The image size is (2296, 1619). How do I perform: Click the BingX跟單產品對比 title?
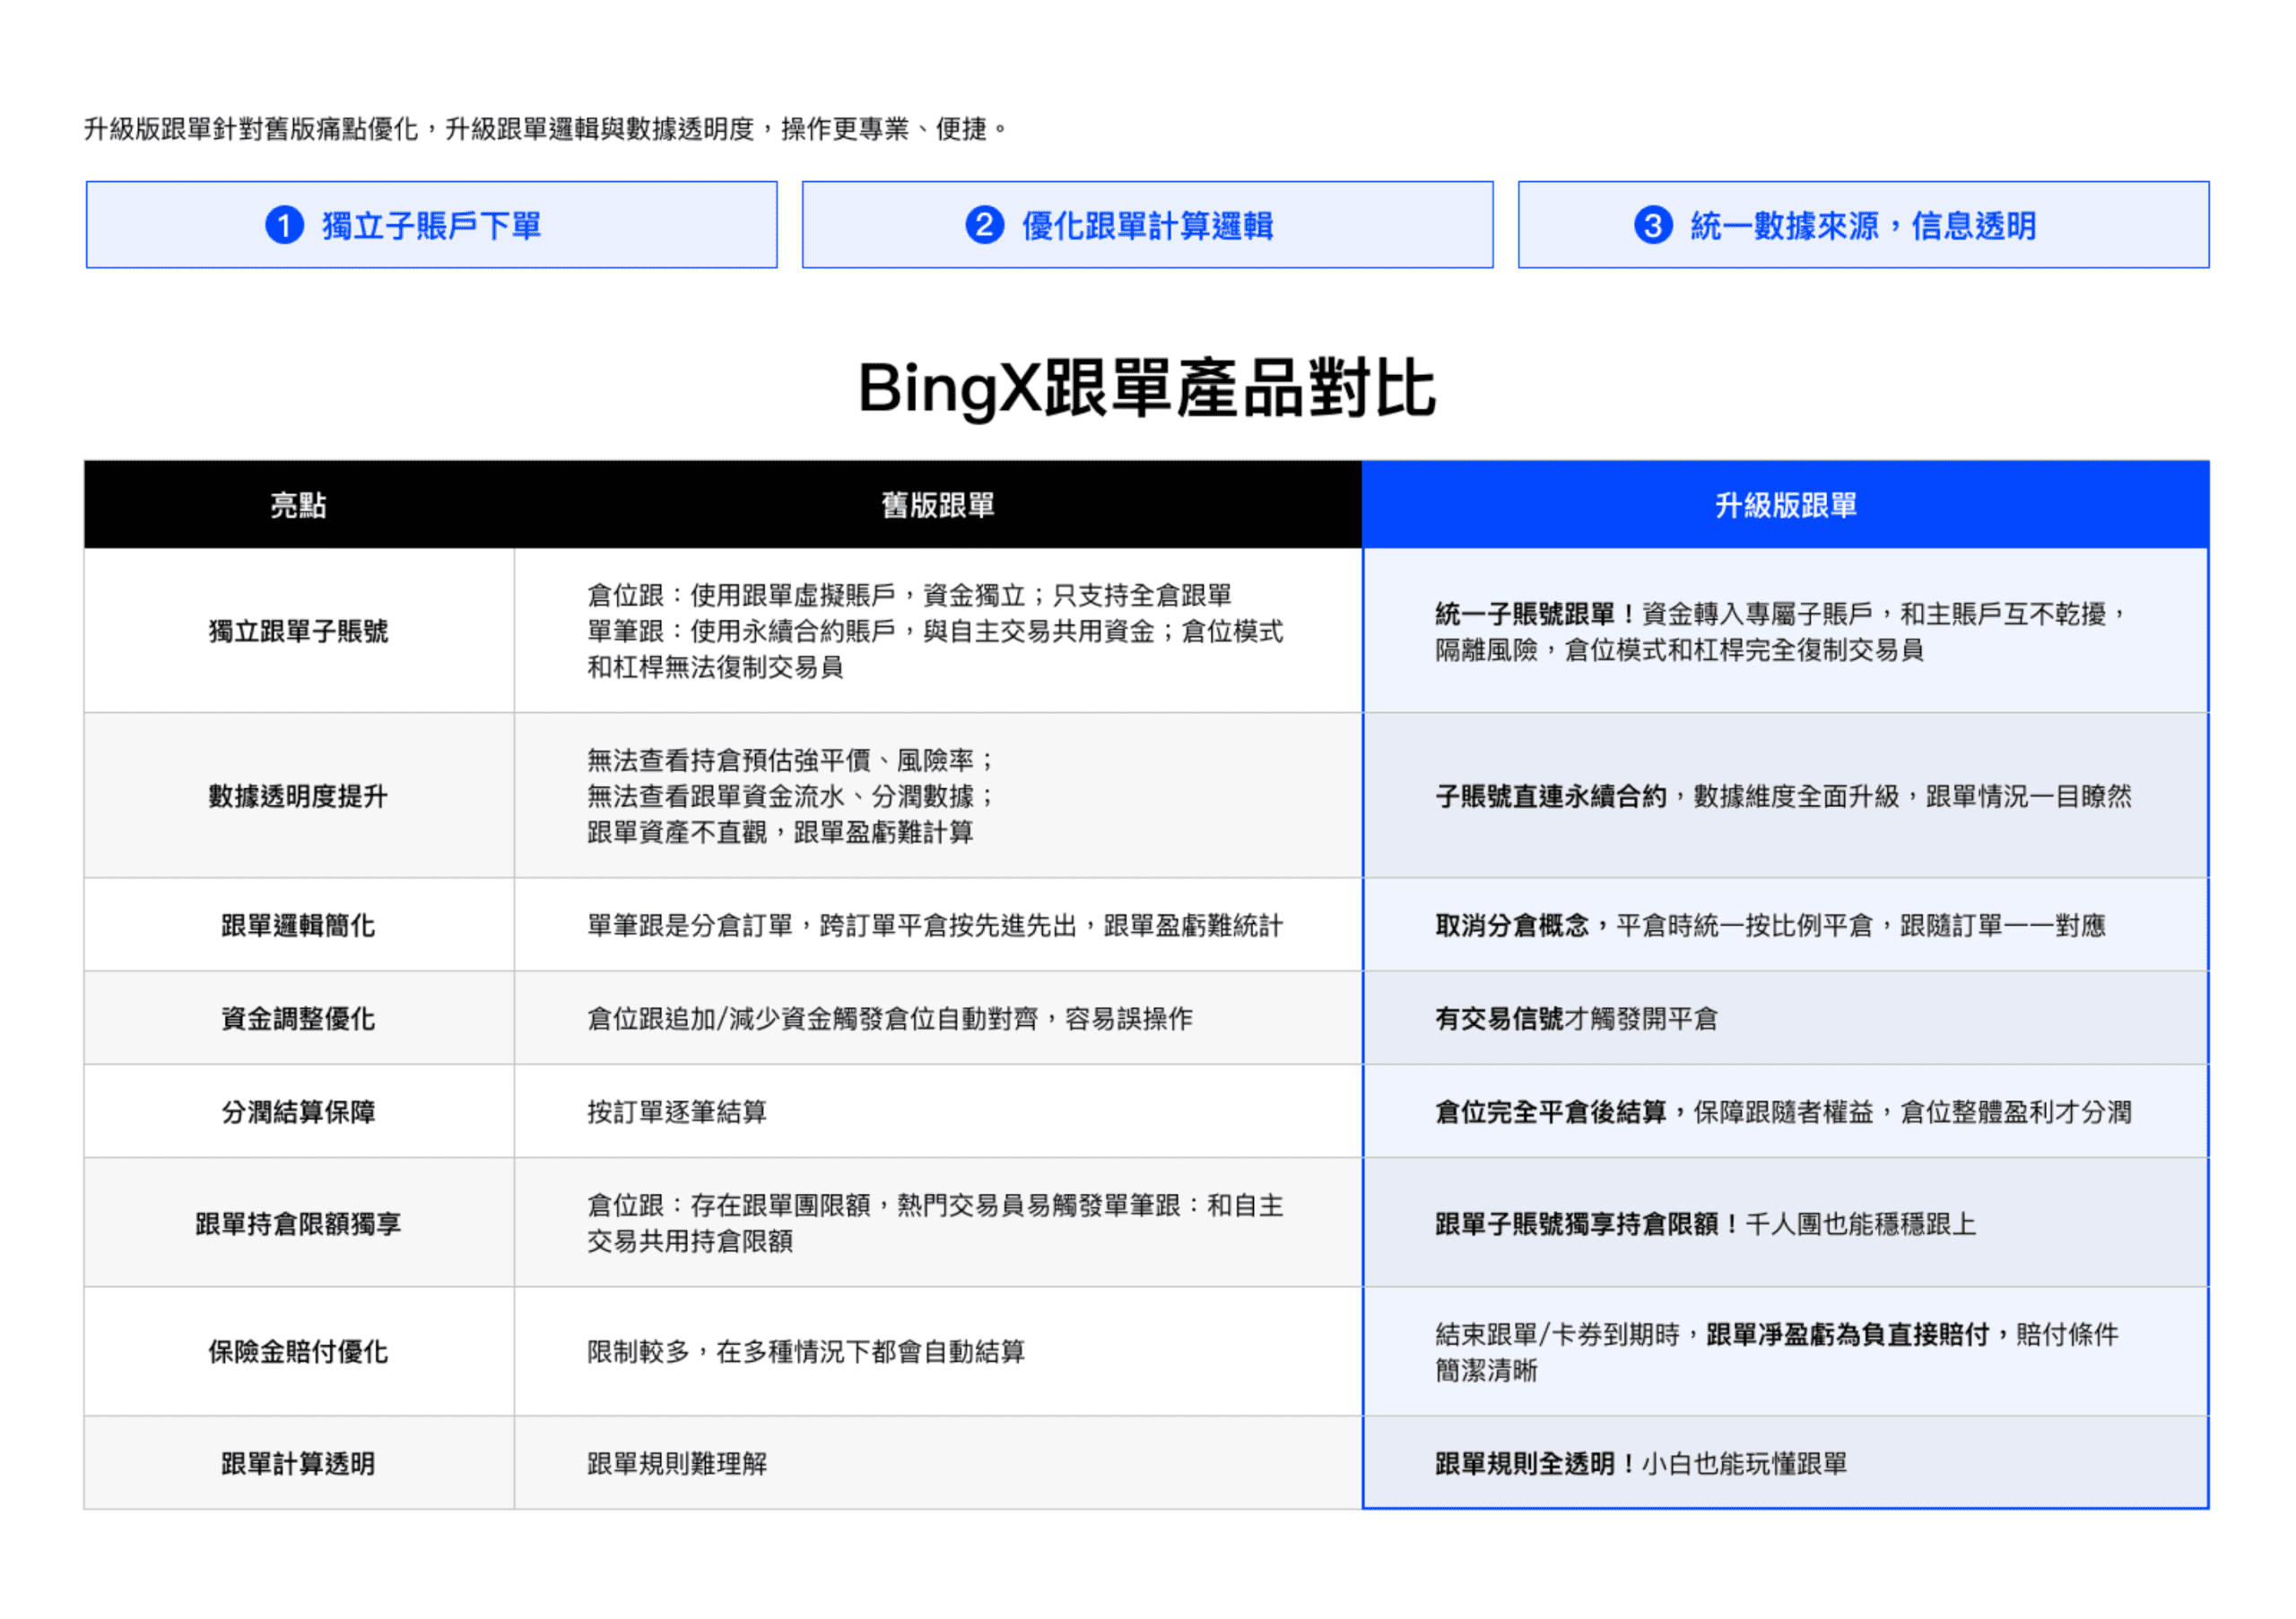coord(1147,389)
